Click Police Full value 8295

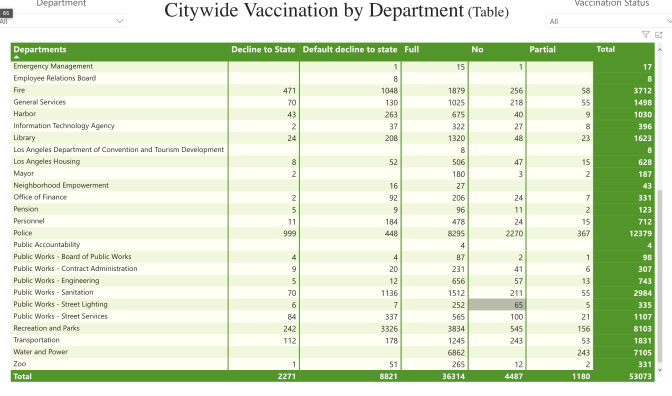[456, 234]
